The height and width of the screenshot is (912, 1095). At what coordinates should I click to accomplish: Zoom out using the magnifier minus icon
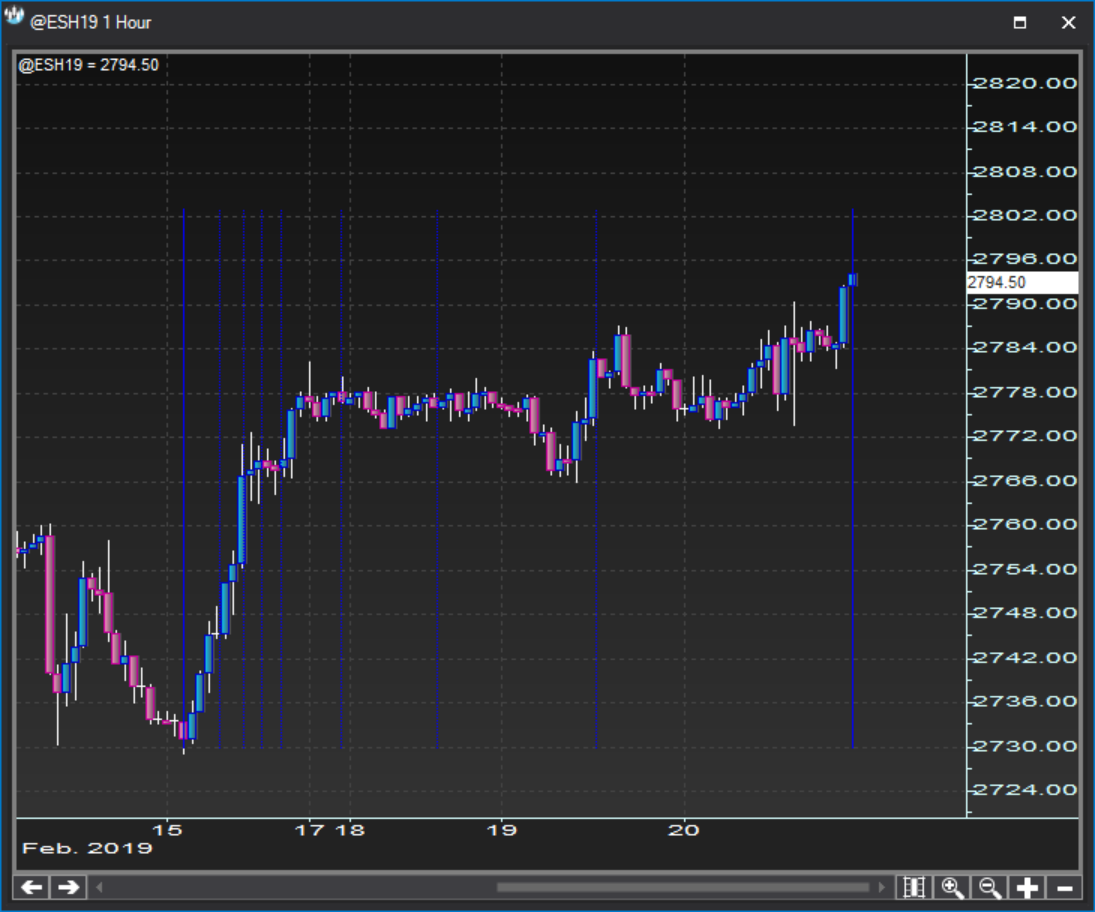[x=990, y=888]
